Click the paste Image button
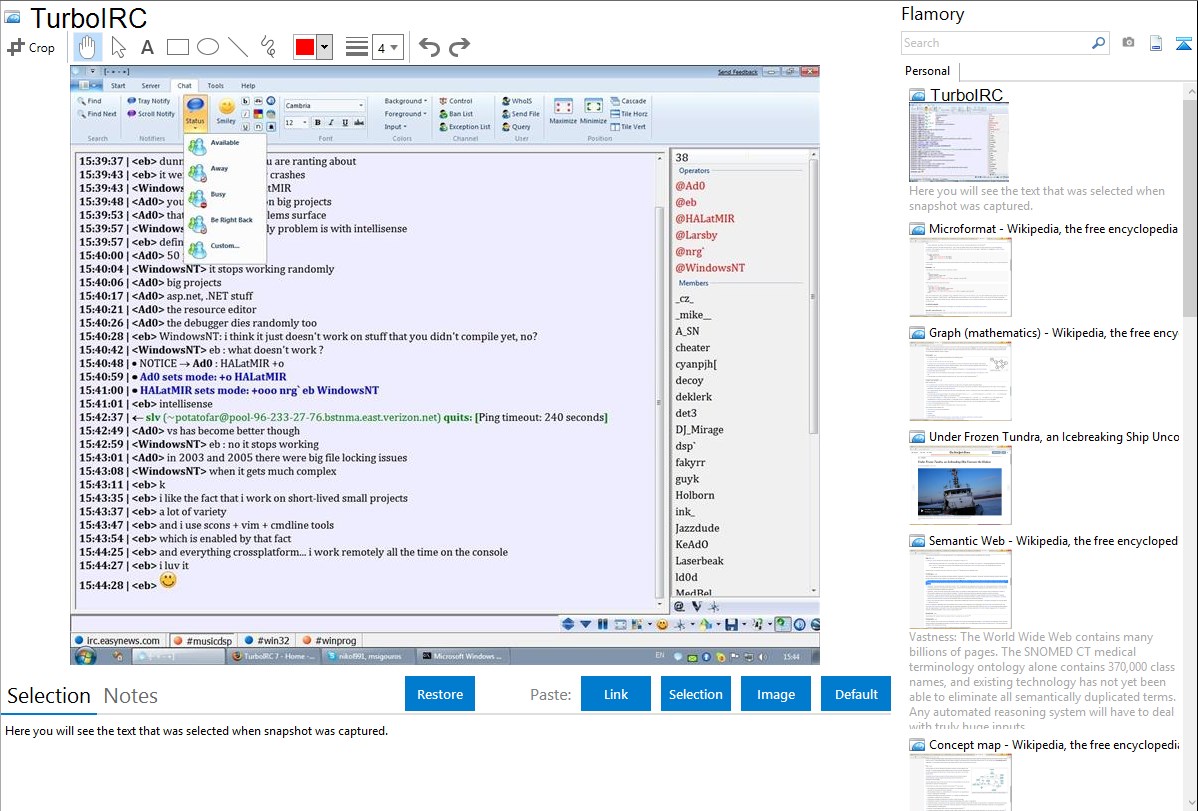The width and height of the screenshot is (1198, 811). click(775, 694)
